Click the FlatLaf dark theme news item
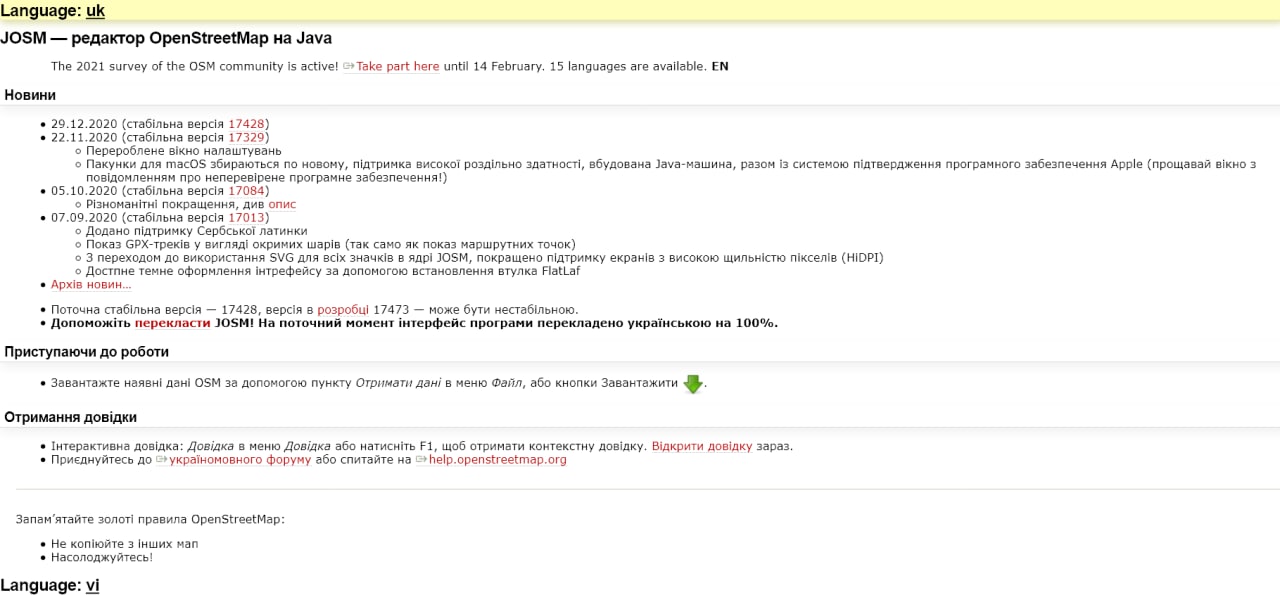 coord(333,271)
